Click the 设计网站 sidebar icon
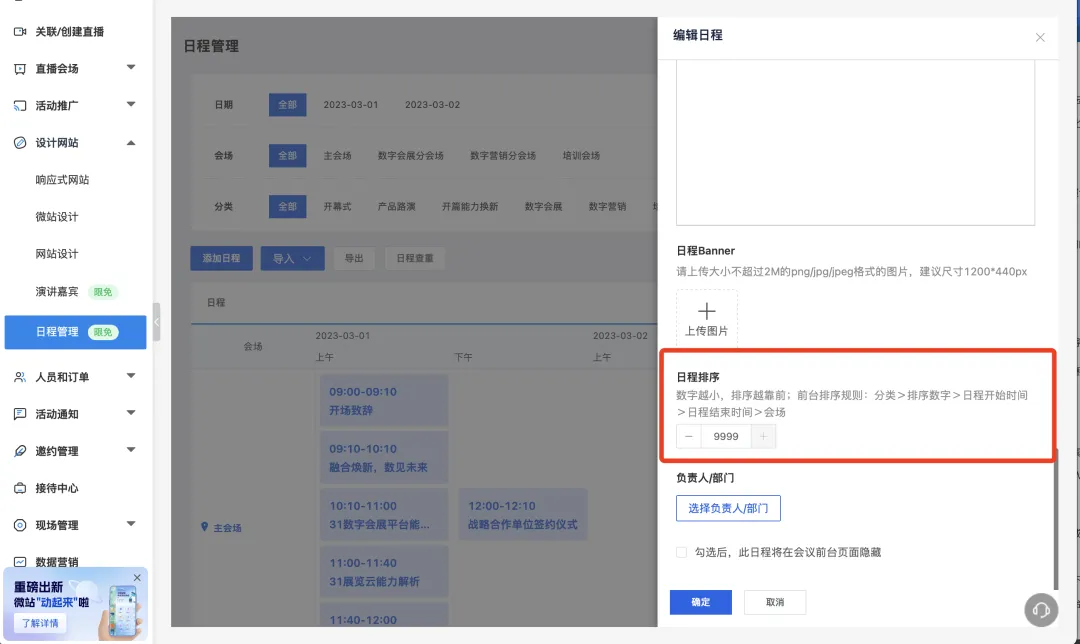The width and height of the screenshot is (1080, 644). point(19,143)
